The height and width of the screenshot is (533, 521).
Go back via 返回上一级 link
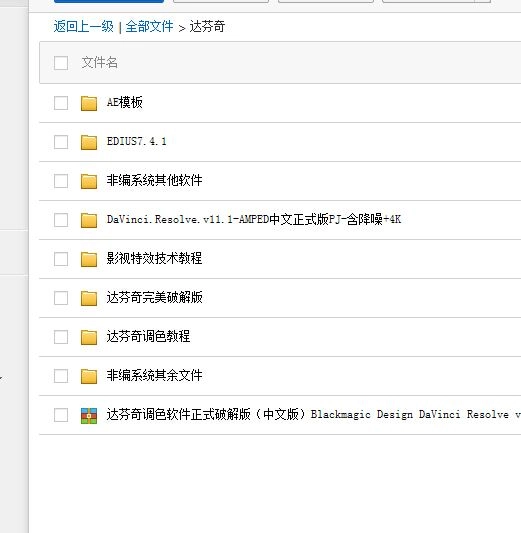(x=84, y=27)
